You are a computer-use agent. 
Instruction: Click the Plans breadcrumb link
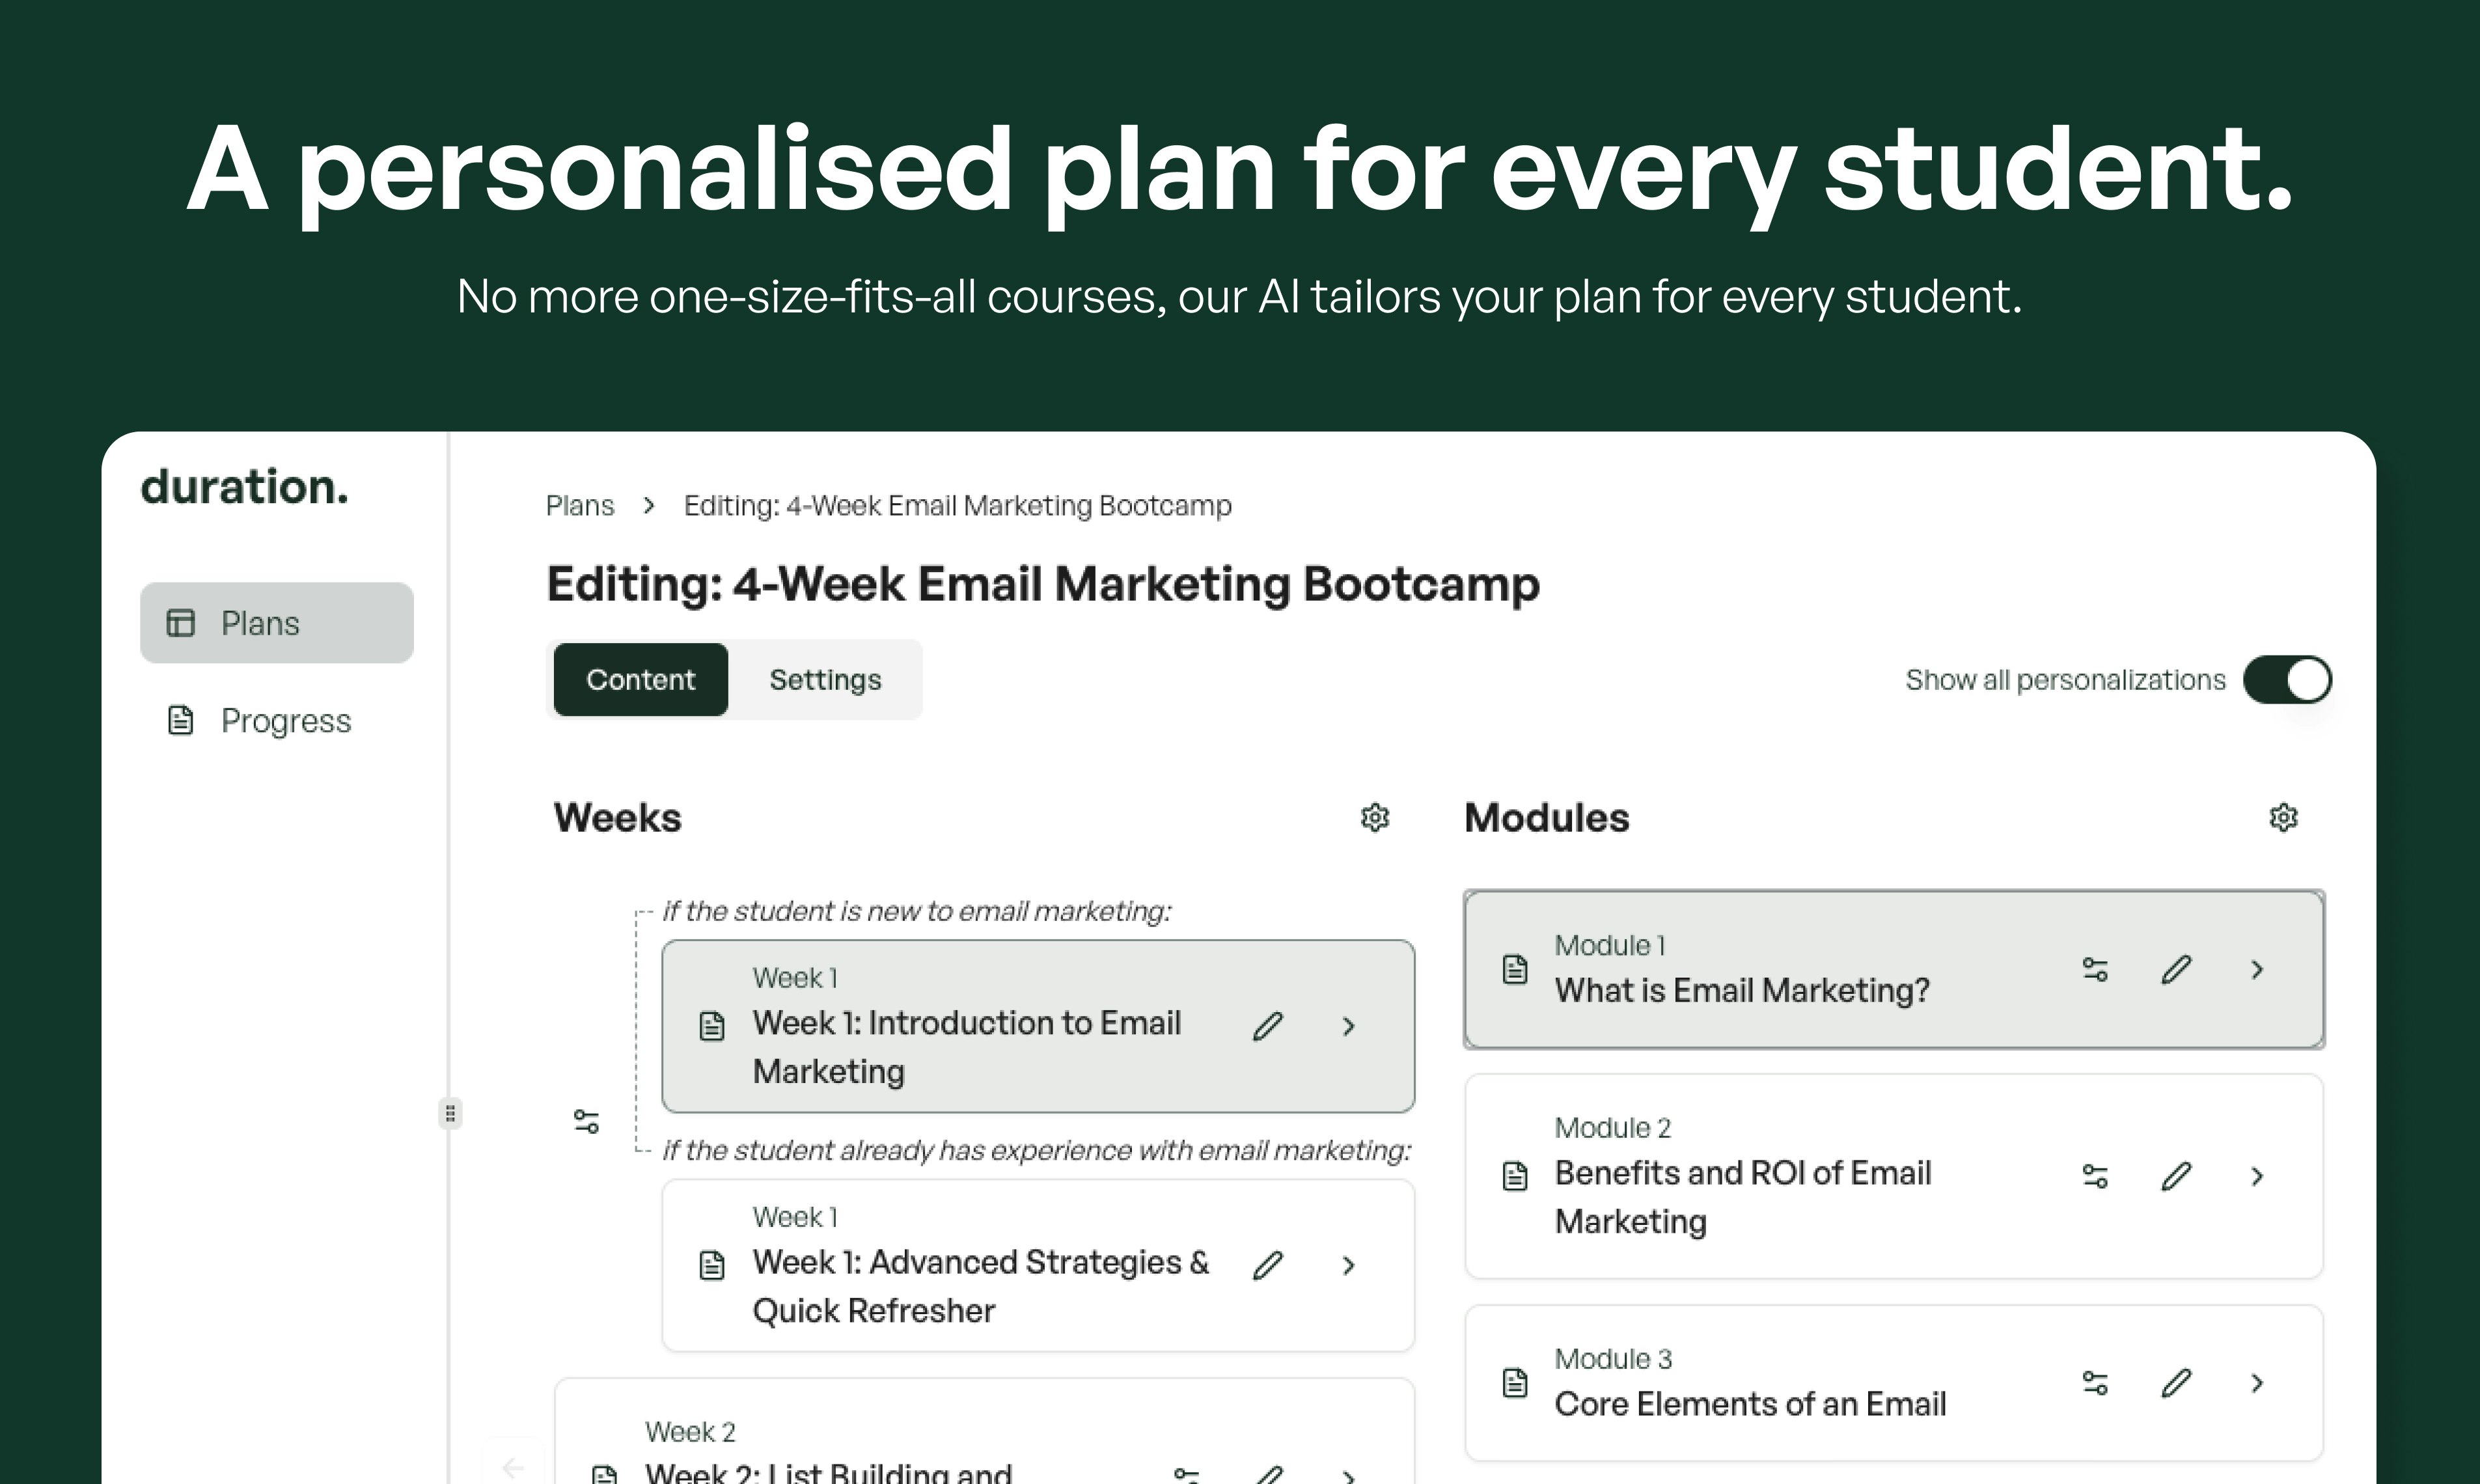point(580,506)
